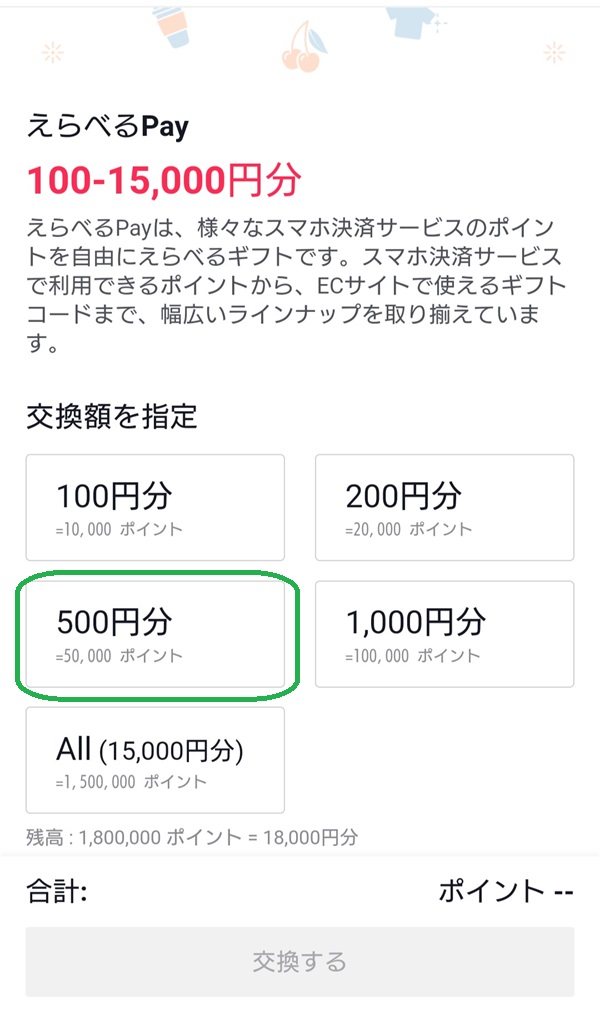
Task: Click the えらべるPay description paragraph
Action: click(x=296, y=285)
